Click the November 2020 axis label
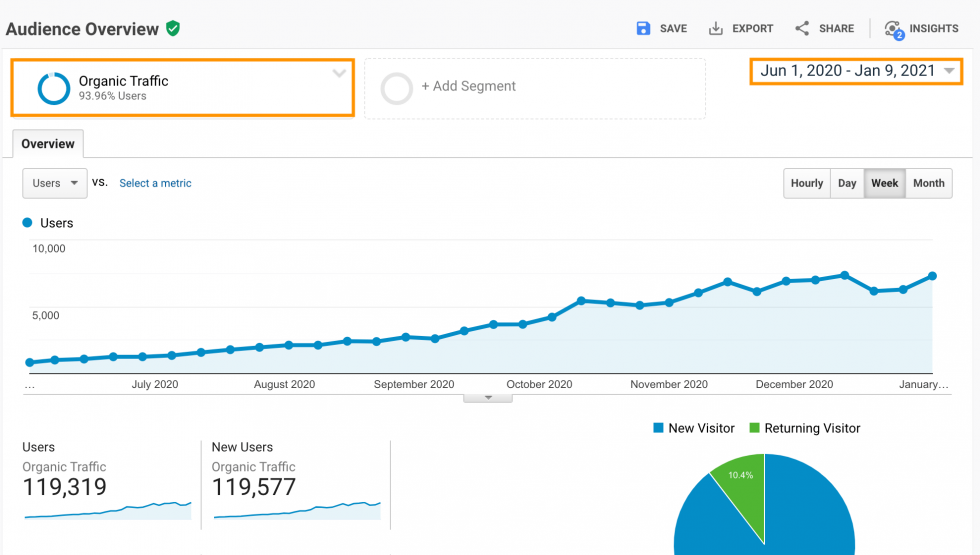Image resolution: width=980 pixels, height=555 pixels. click(x=669, y=384)
